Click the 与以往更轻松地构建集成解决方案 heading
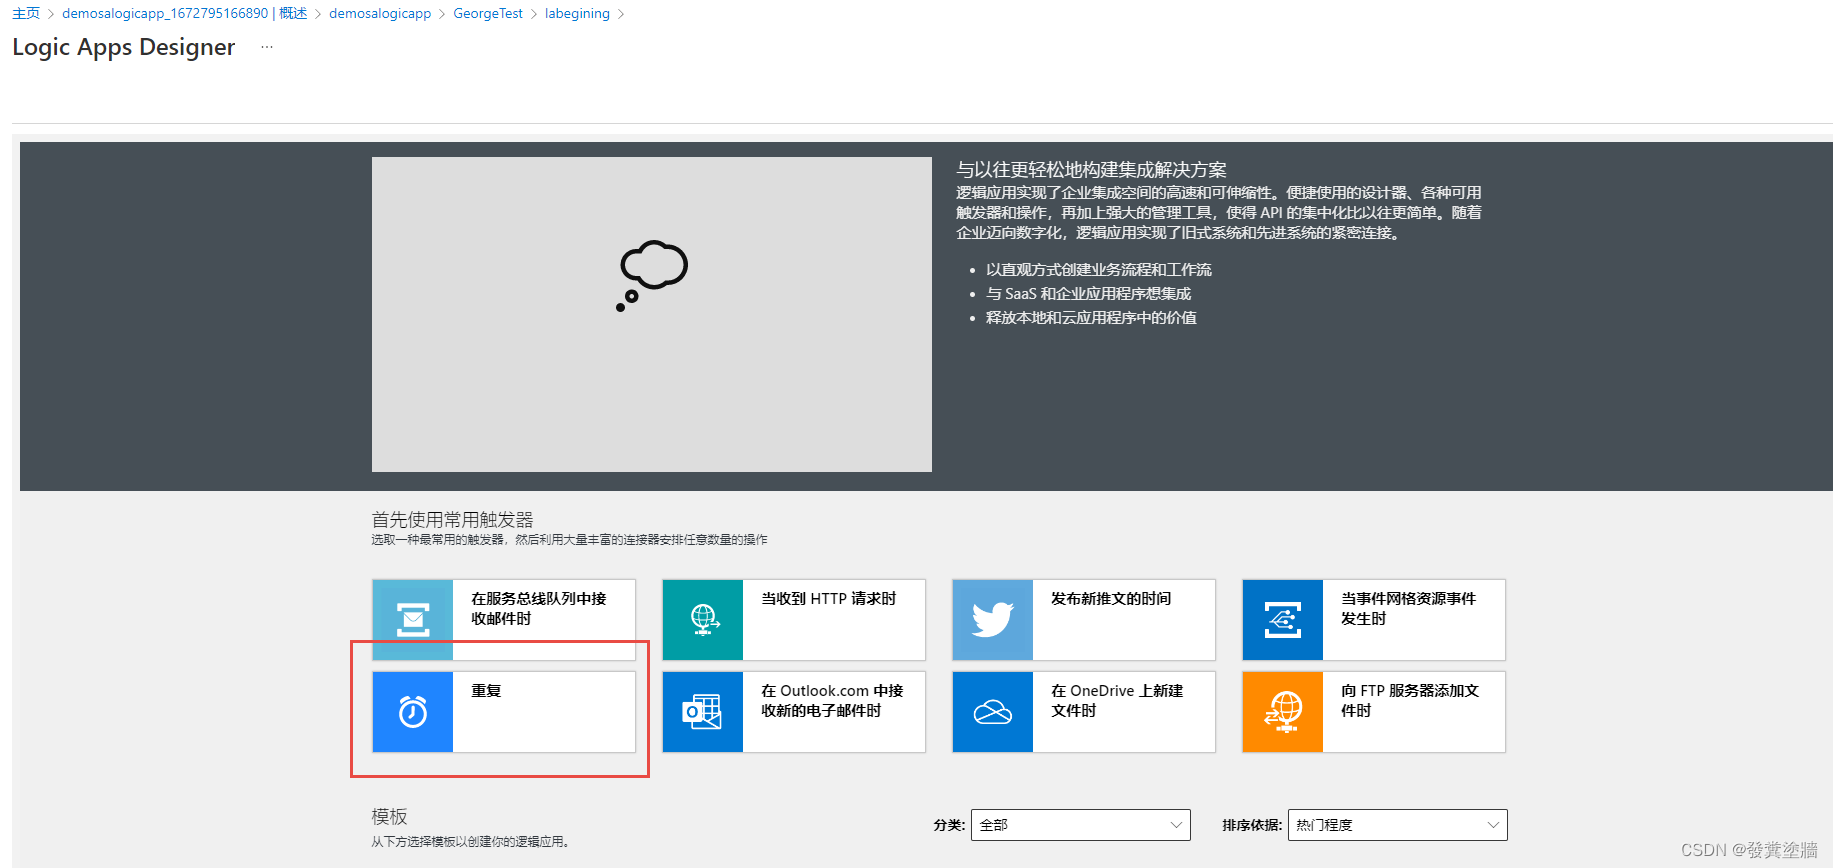 pos(1091,169)
